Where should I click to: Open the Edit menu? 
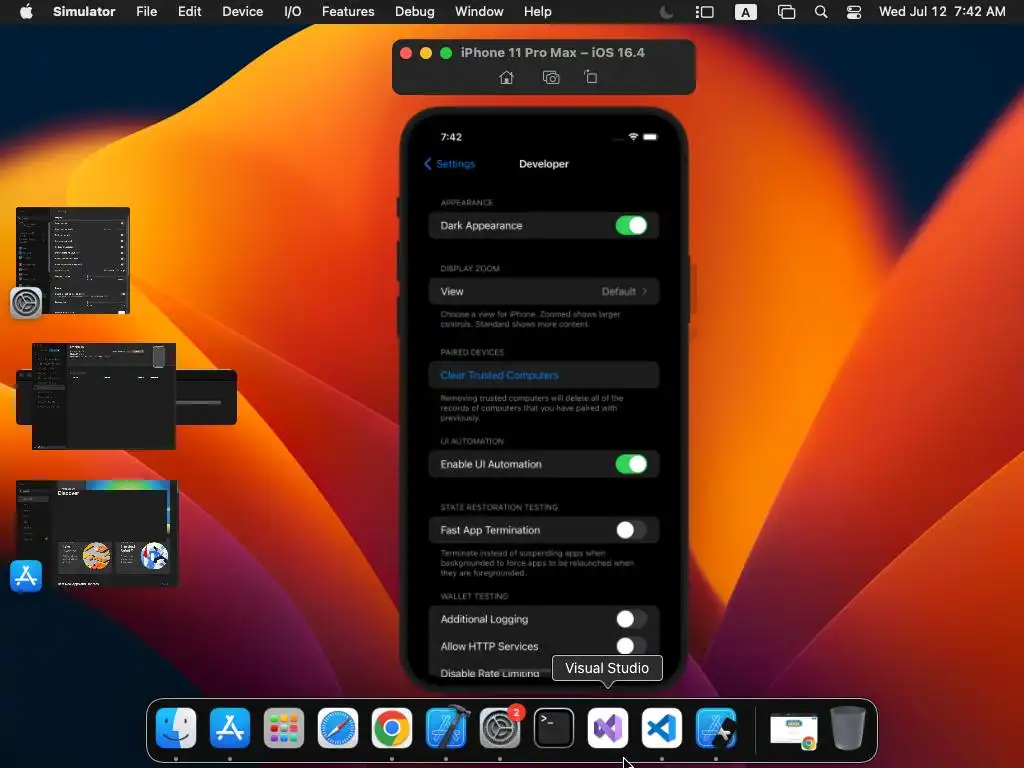point(189,12)
